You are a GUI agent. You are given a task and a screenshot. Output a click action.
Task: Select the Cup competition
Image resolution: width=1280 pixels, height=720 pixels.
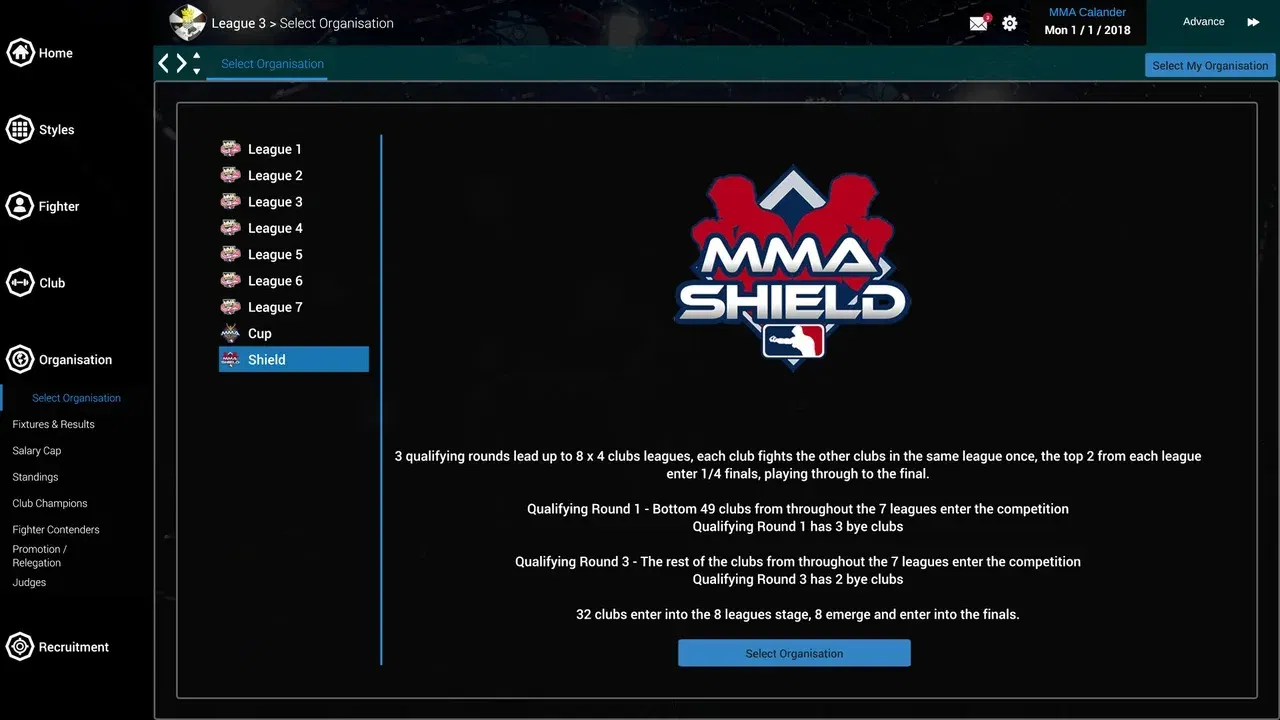pyautogui.click(x=259, y=333)
